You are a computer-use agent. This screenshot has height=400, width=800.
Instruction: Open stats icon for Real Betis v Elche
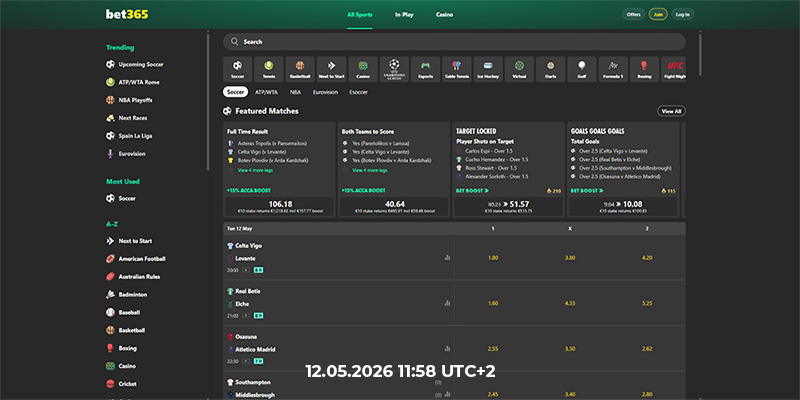click(447, 303)
